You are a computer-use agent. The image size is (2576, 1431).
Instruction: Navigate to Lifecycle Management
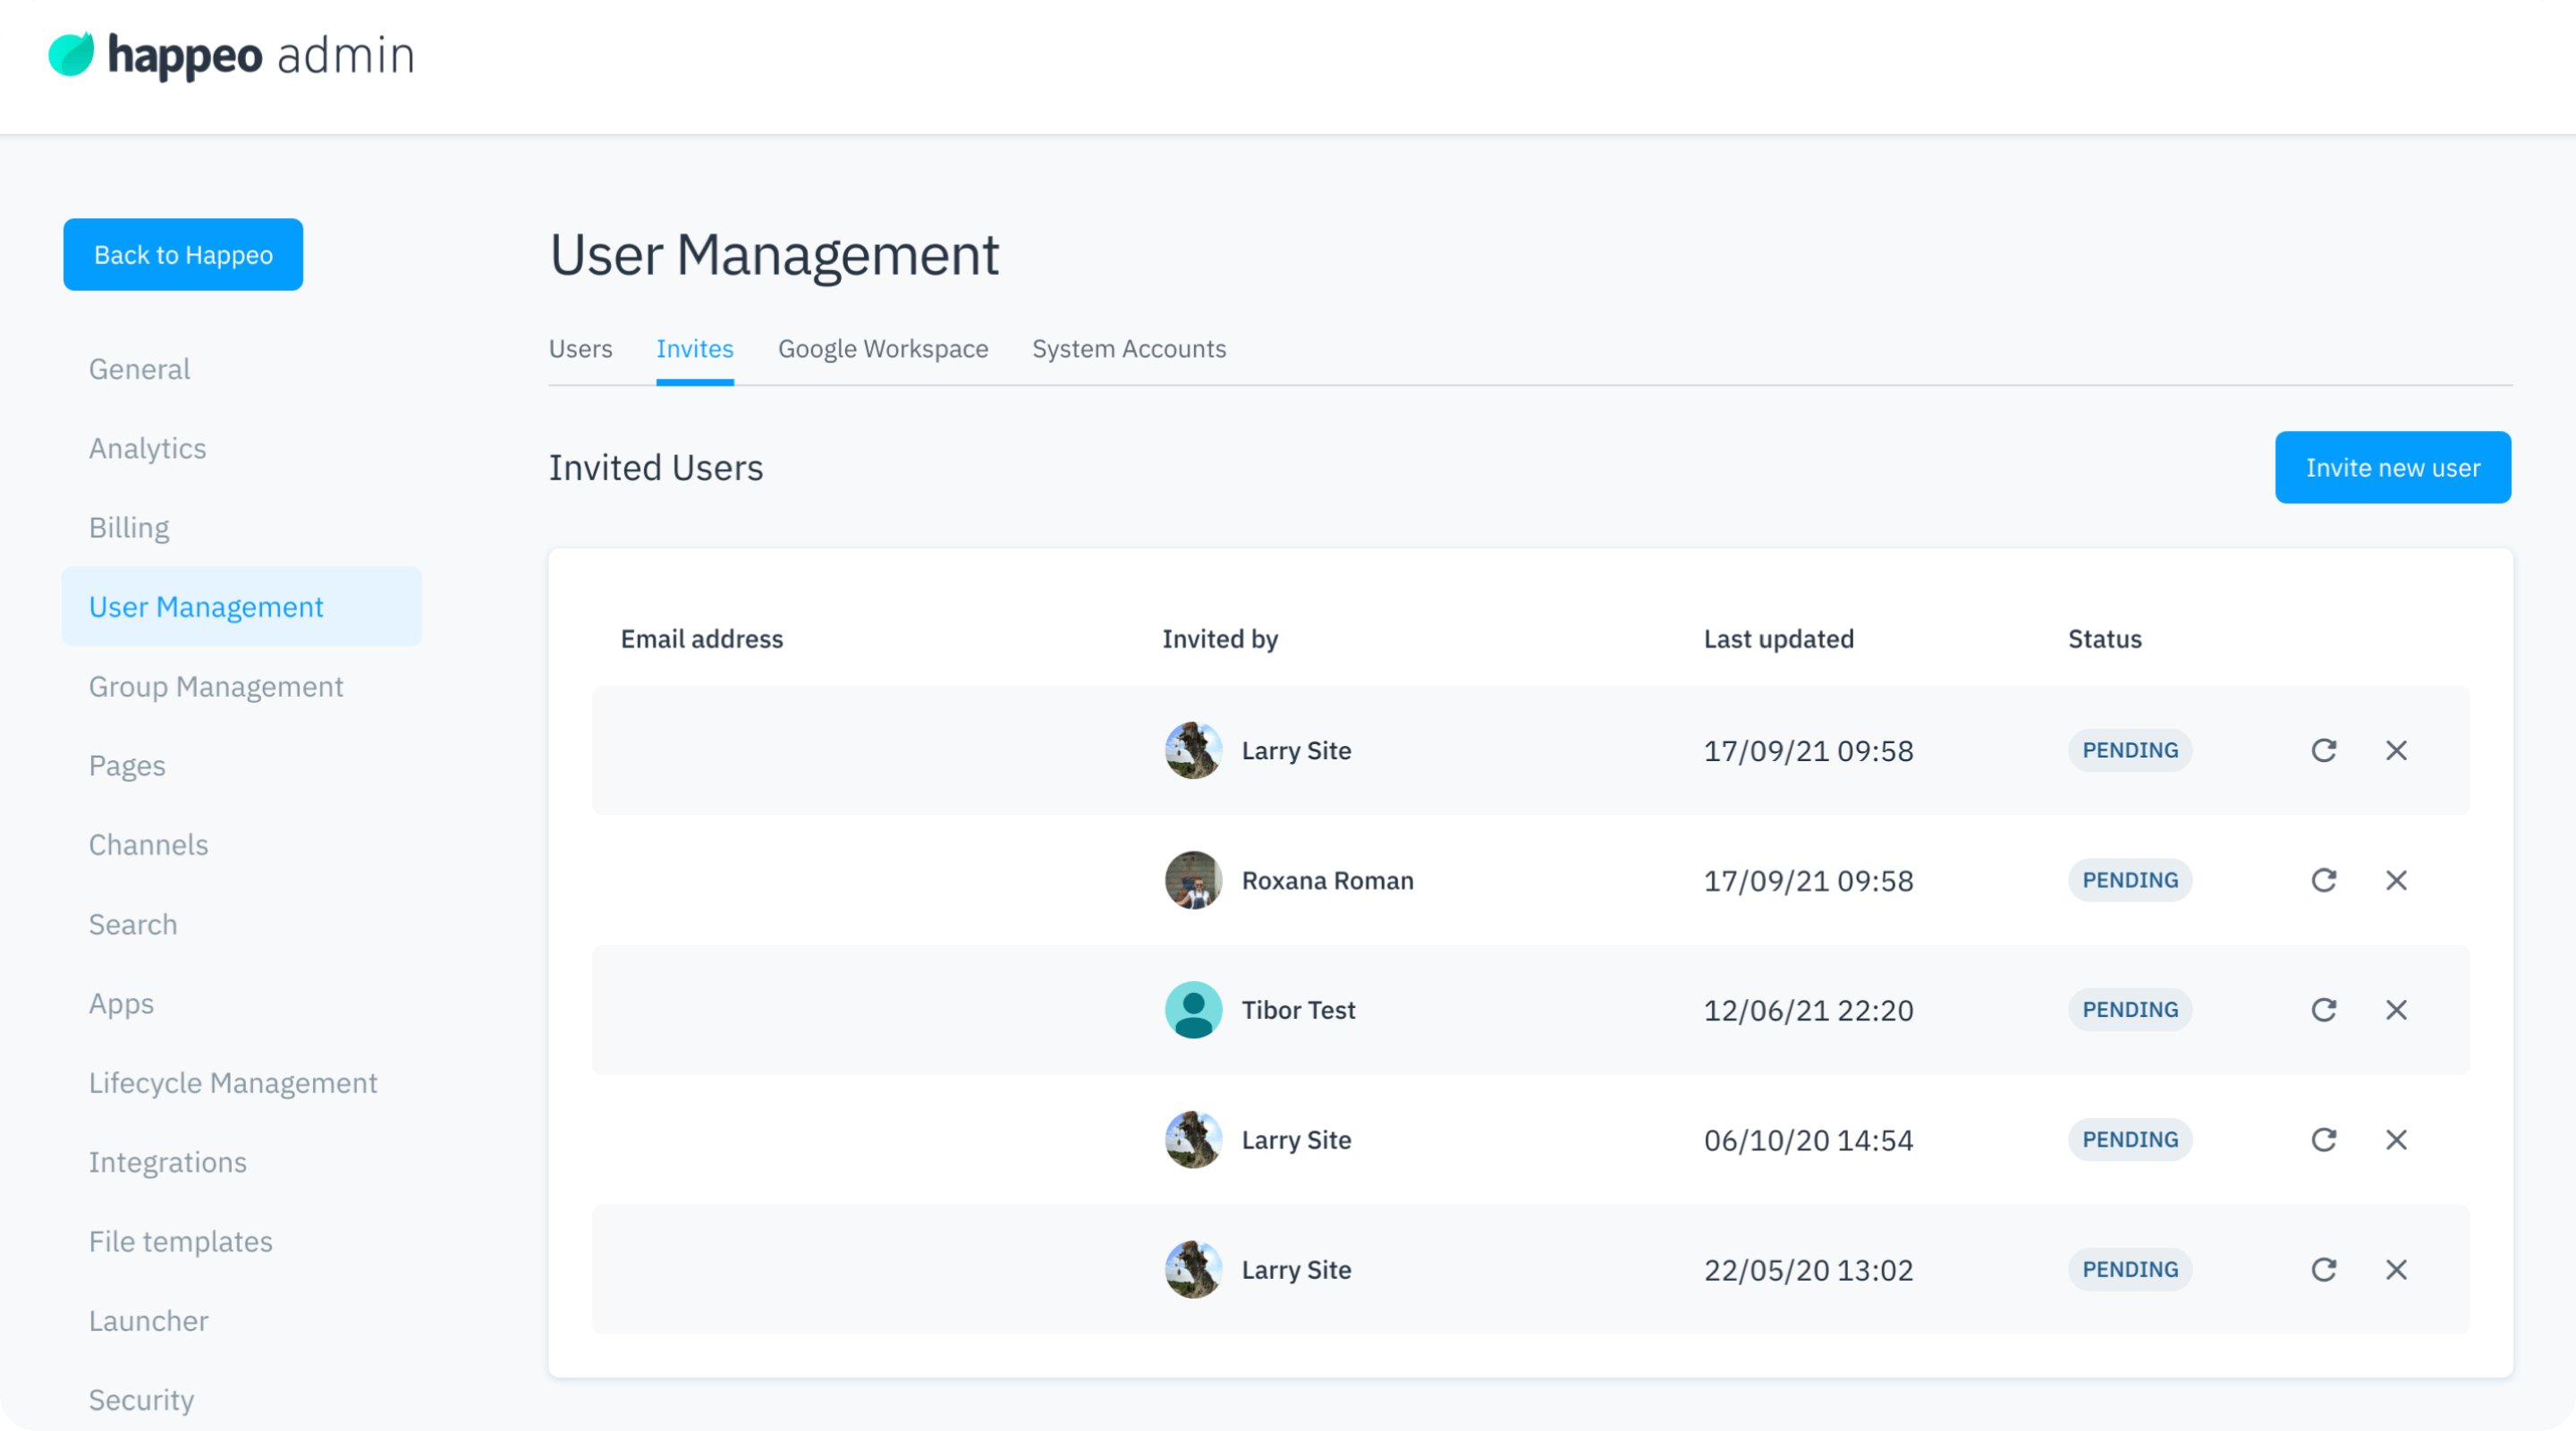click(x=233, y=1082)
